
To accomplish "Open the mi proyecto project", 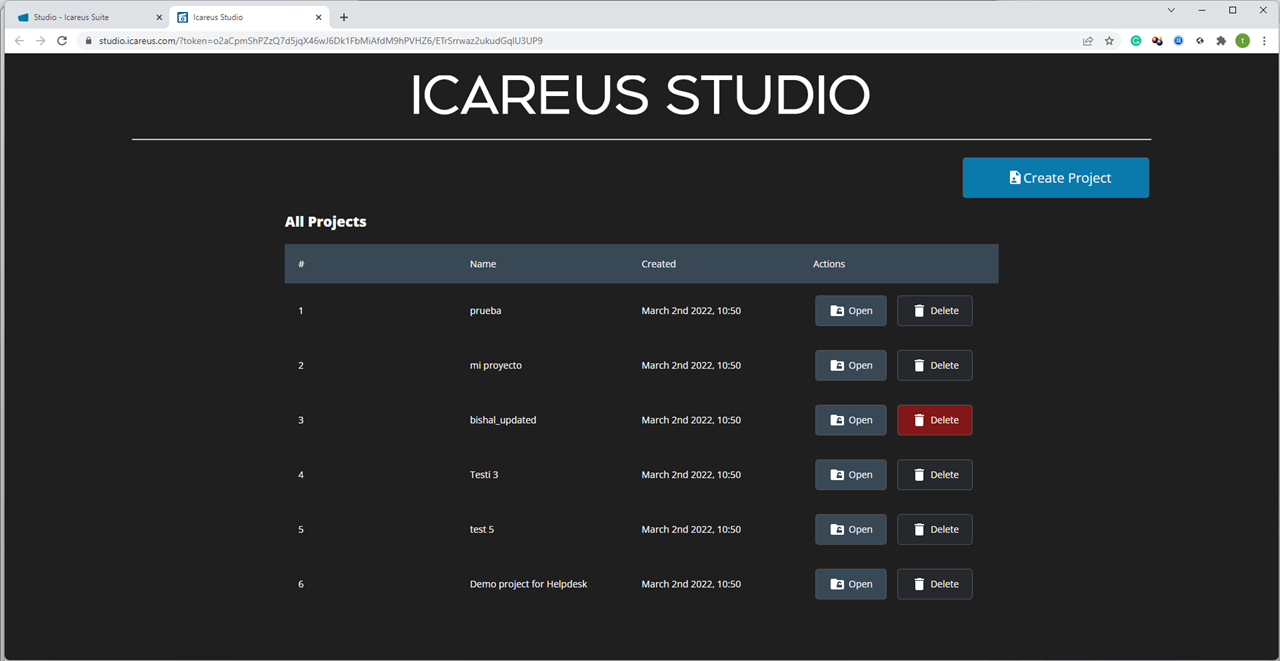I will click(x=850, y=366).
